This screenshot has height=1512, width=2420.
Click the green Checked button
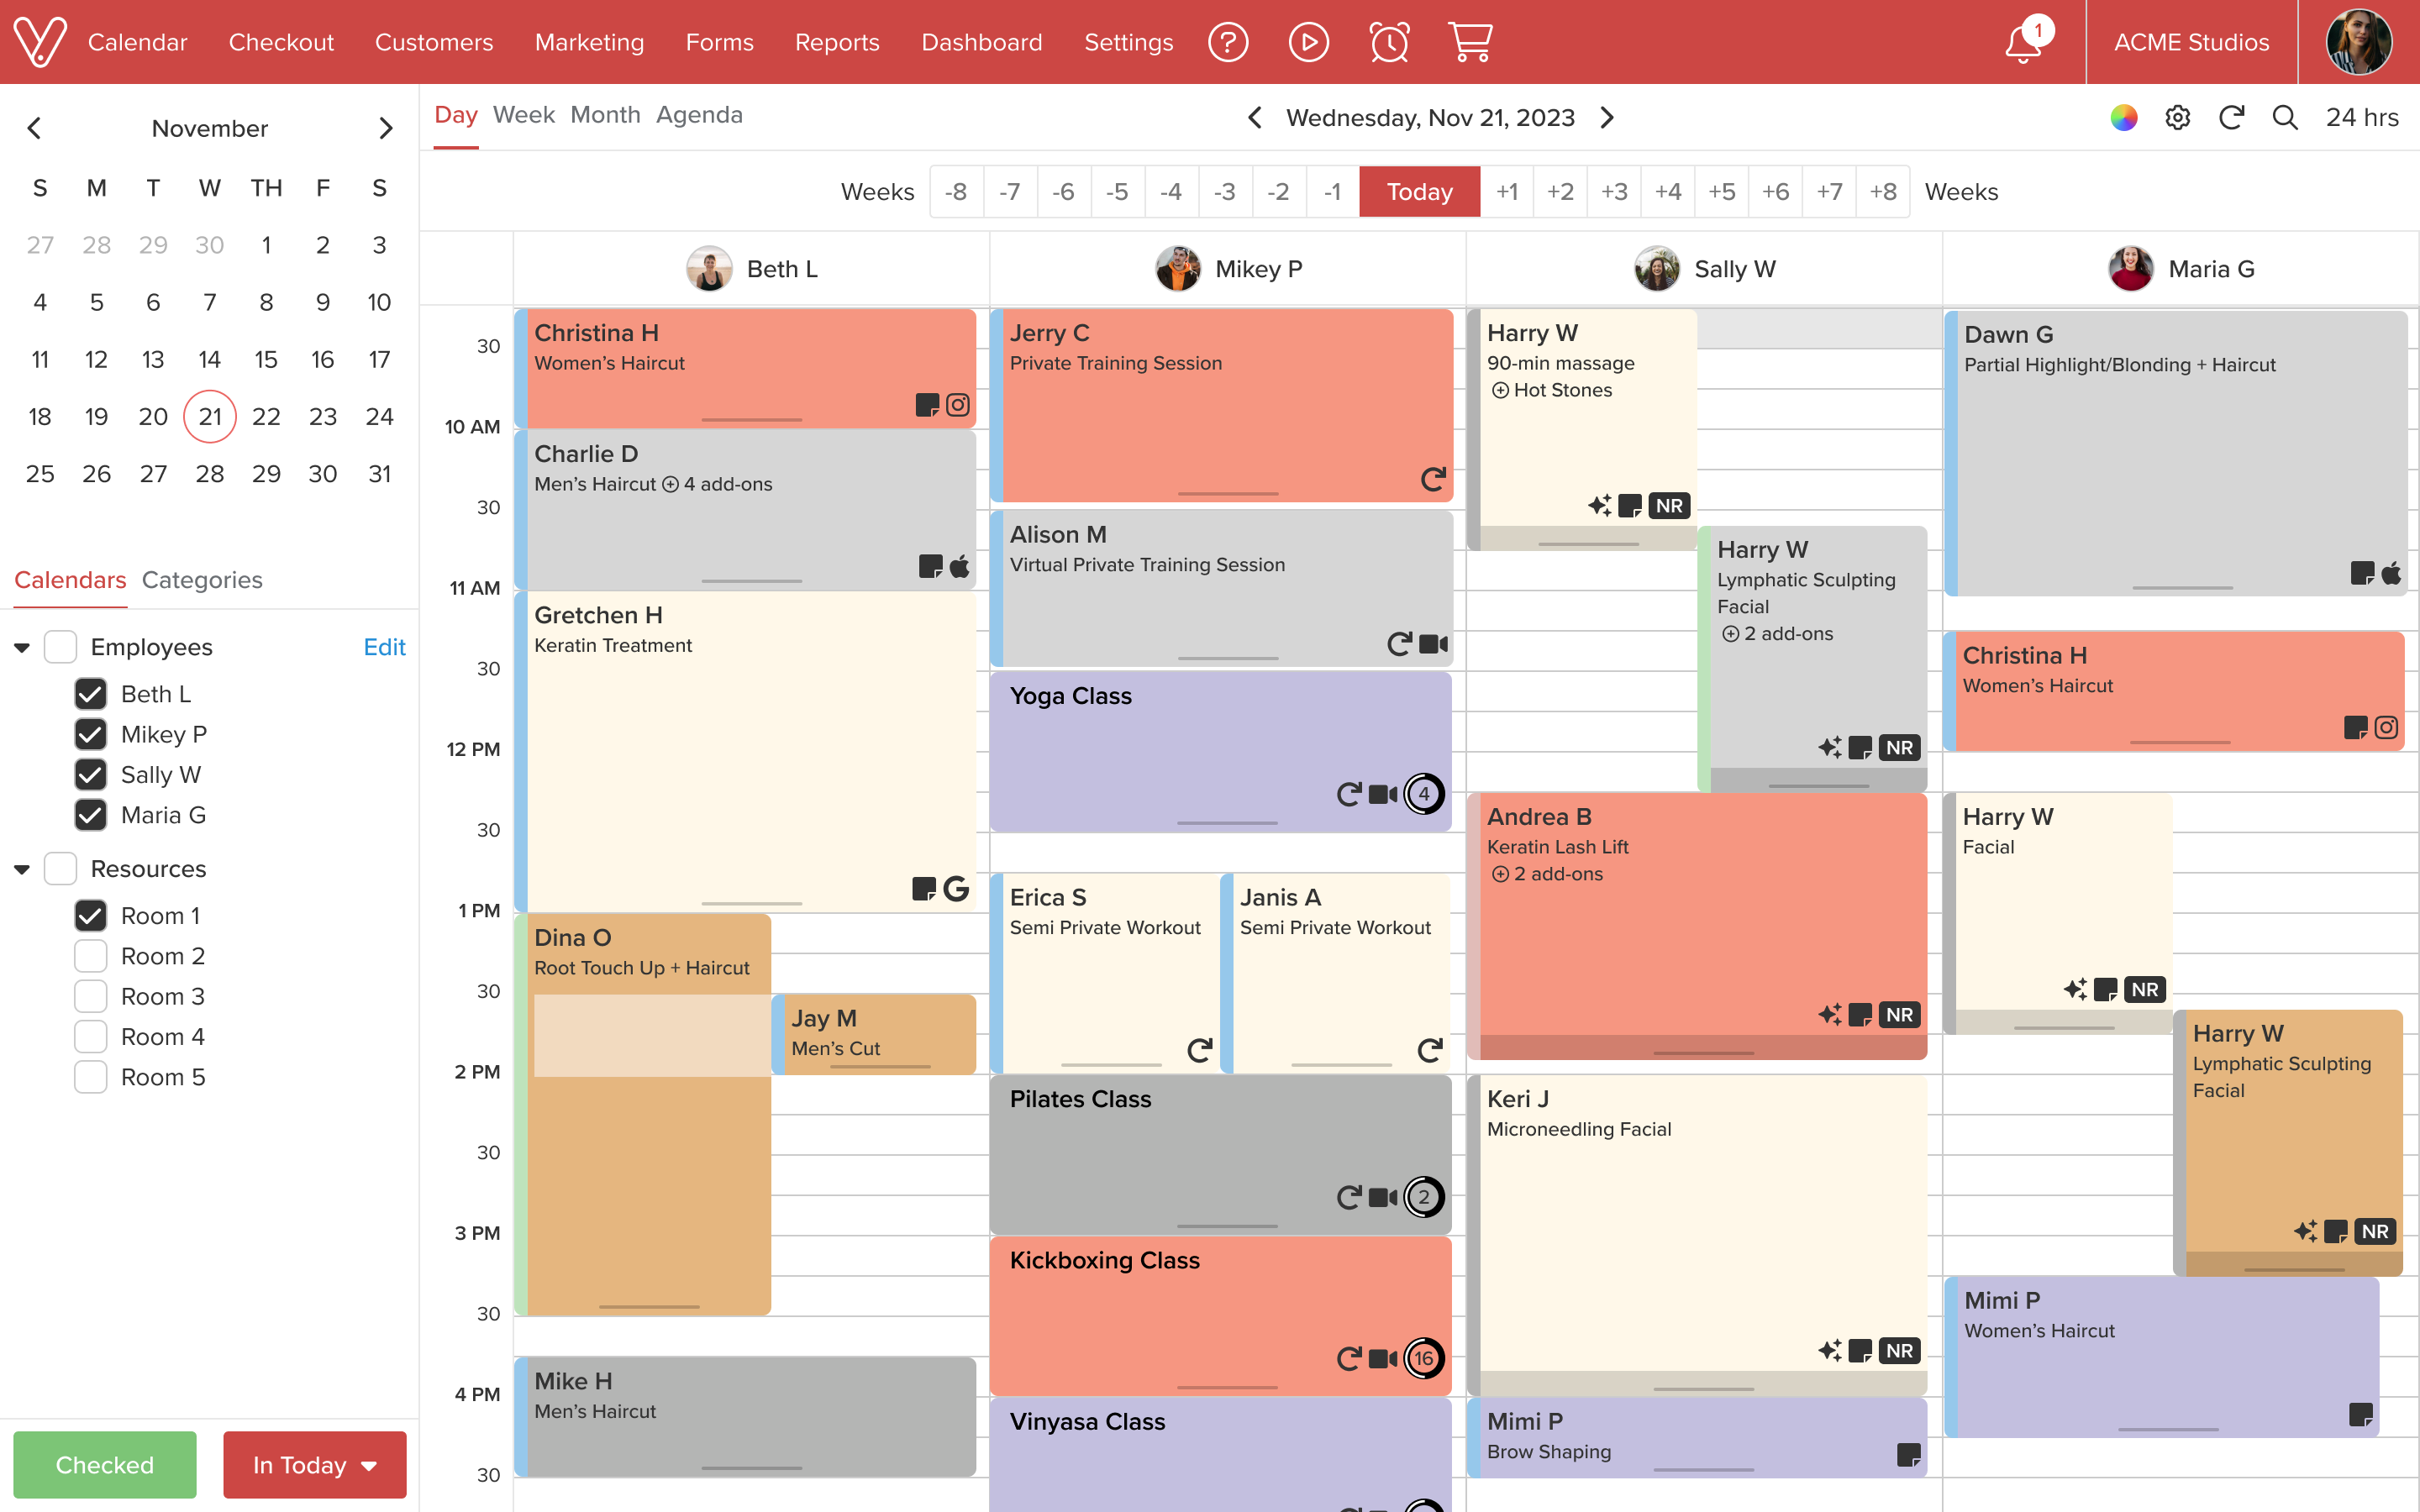pyautogui.click(x=105, y=1464)
